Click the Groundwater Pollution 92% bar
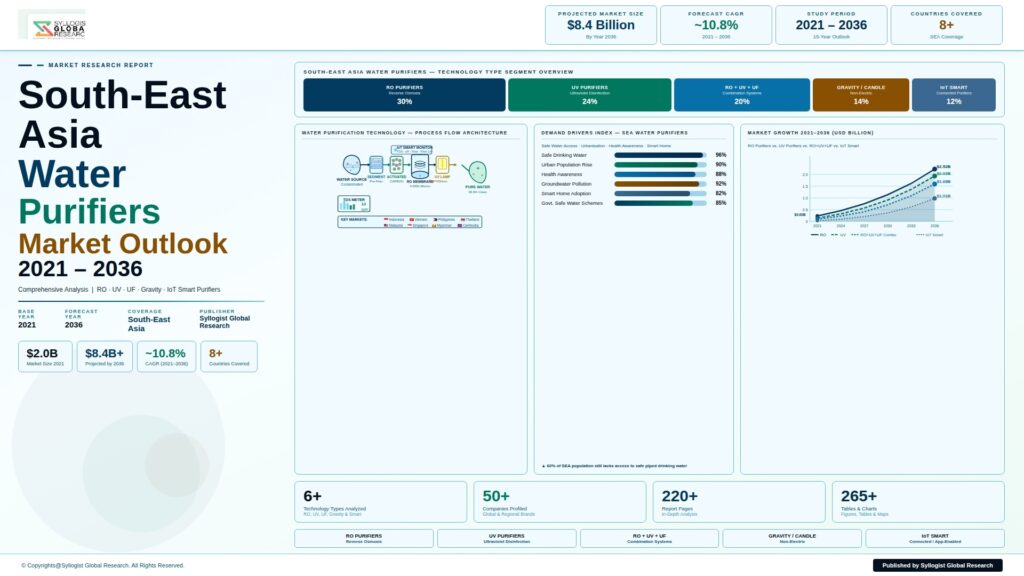The width and height of the screenshot is (1024, 576). coord(657,184)
